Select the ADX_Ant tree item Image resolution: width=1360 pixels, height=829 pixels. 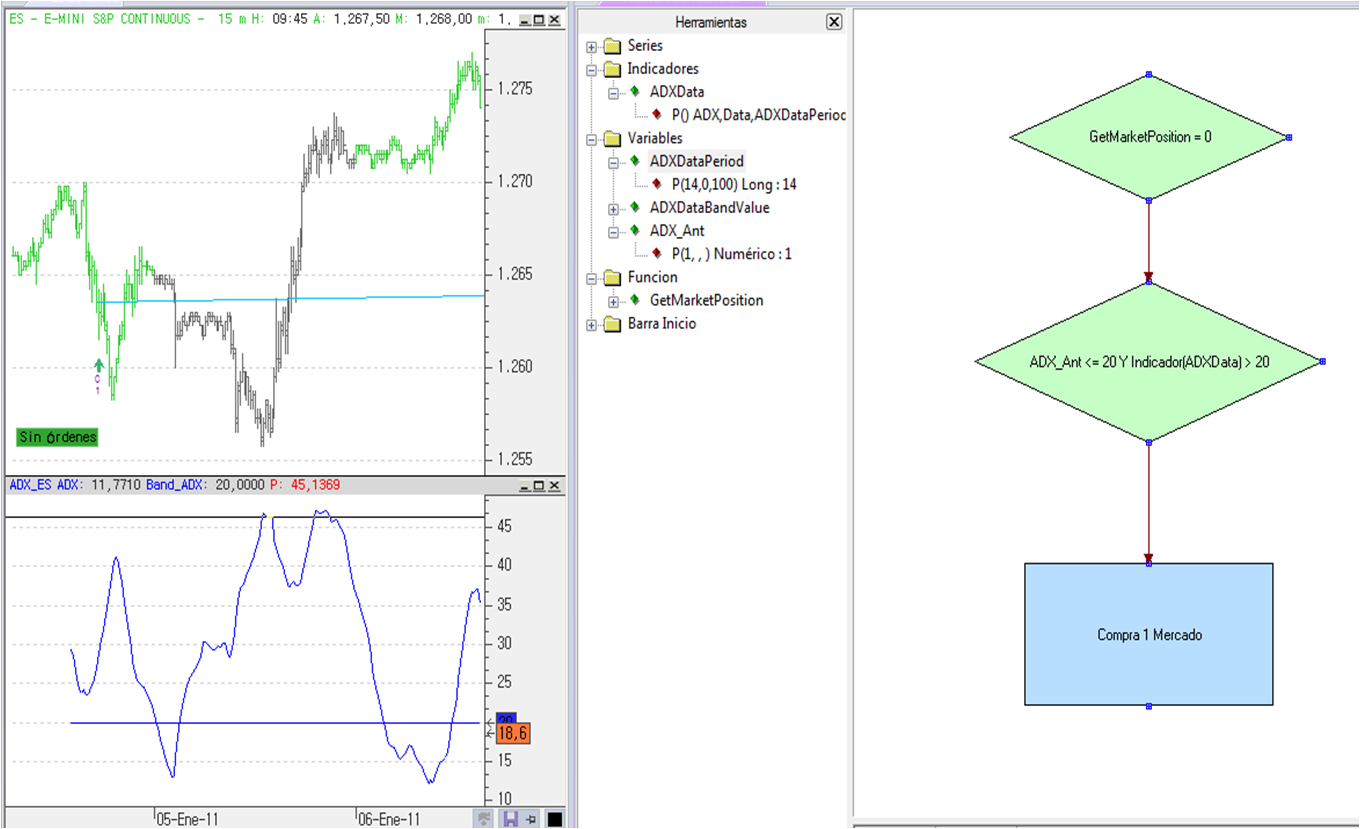677,231
